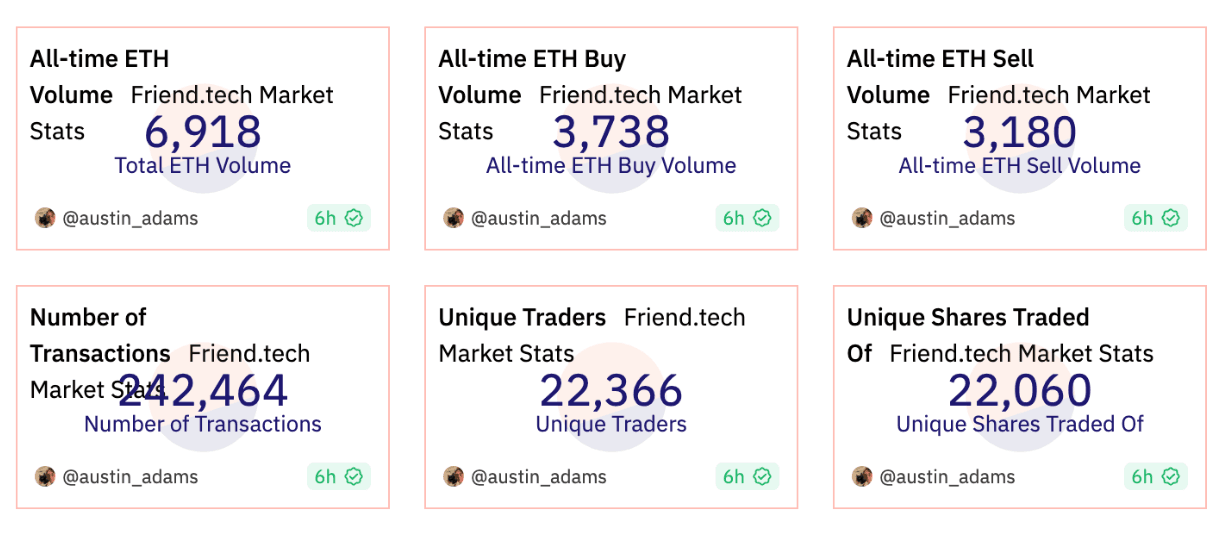Click avatar icon in Unique Traders card
This screenshot has width=1222, height=534.
(453, 476)
